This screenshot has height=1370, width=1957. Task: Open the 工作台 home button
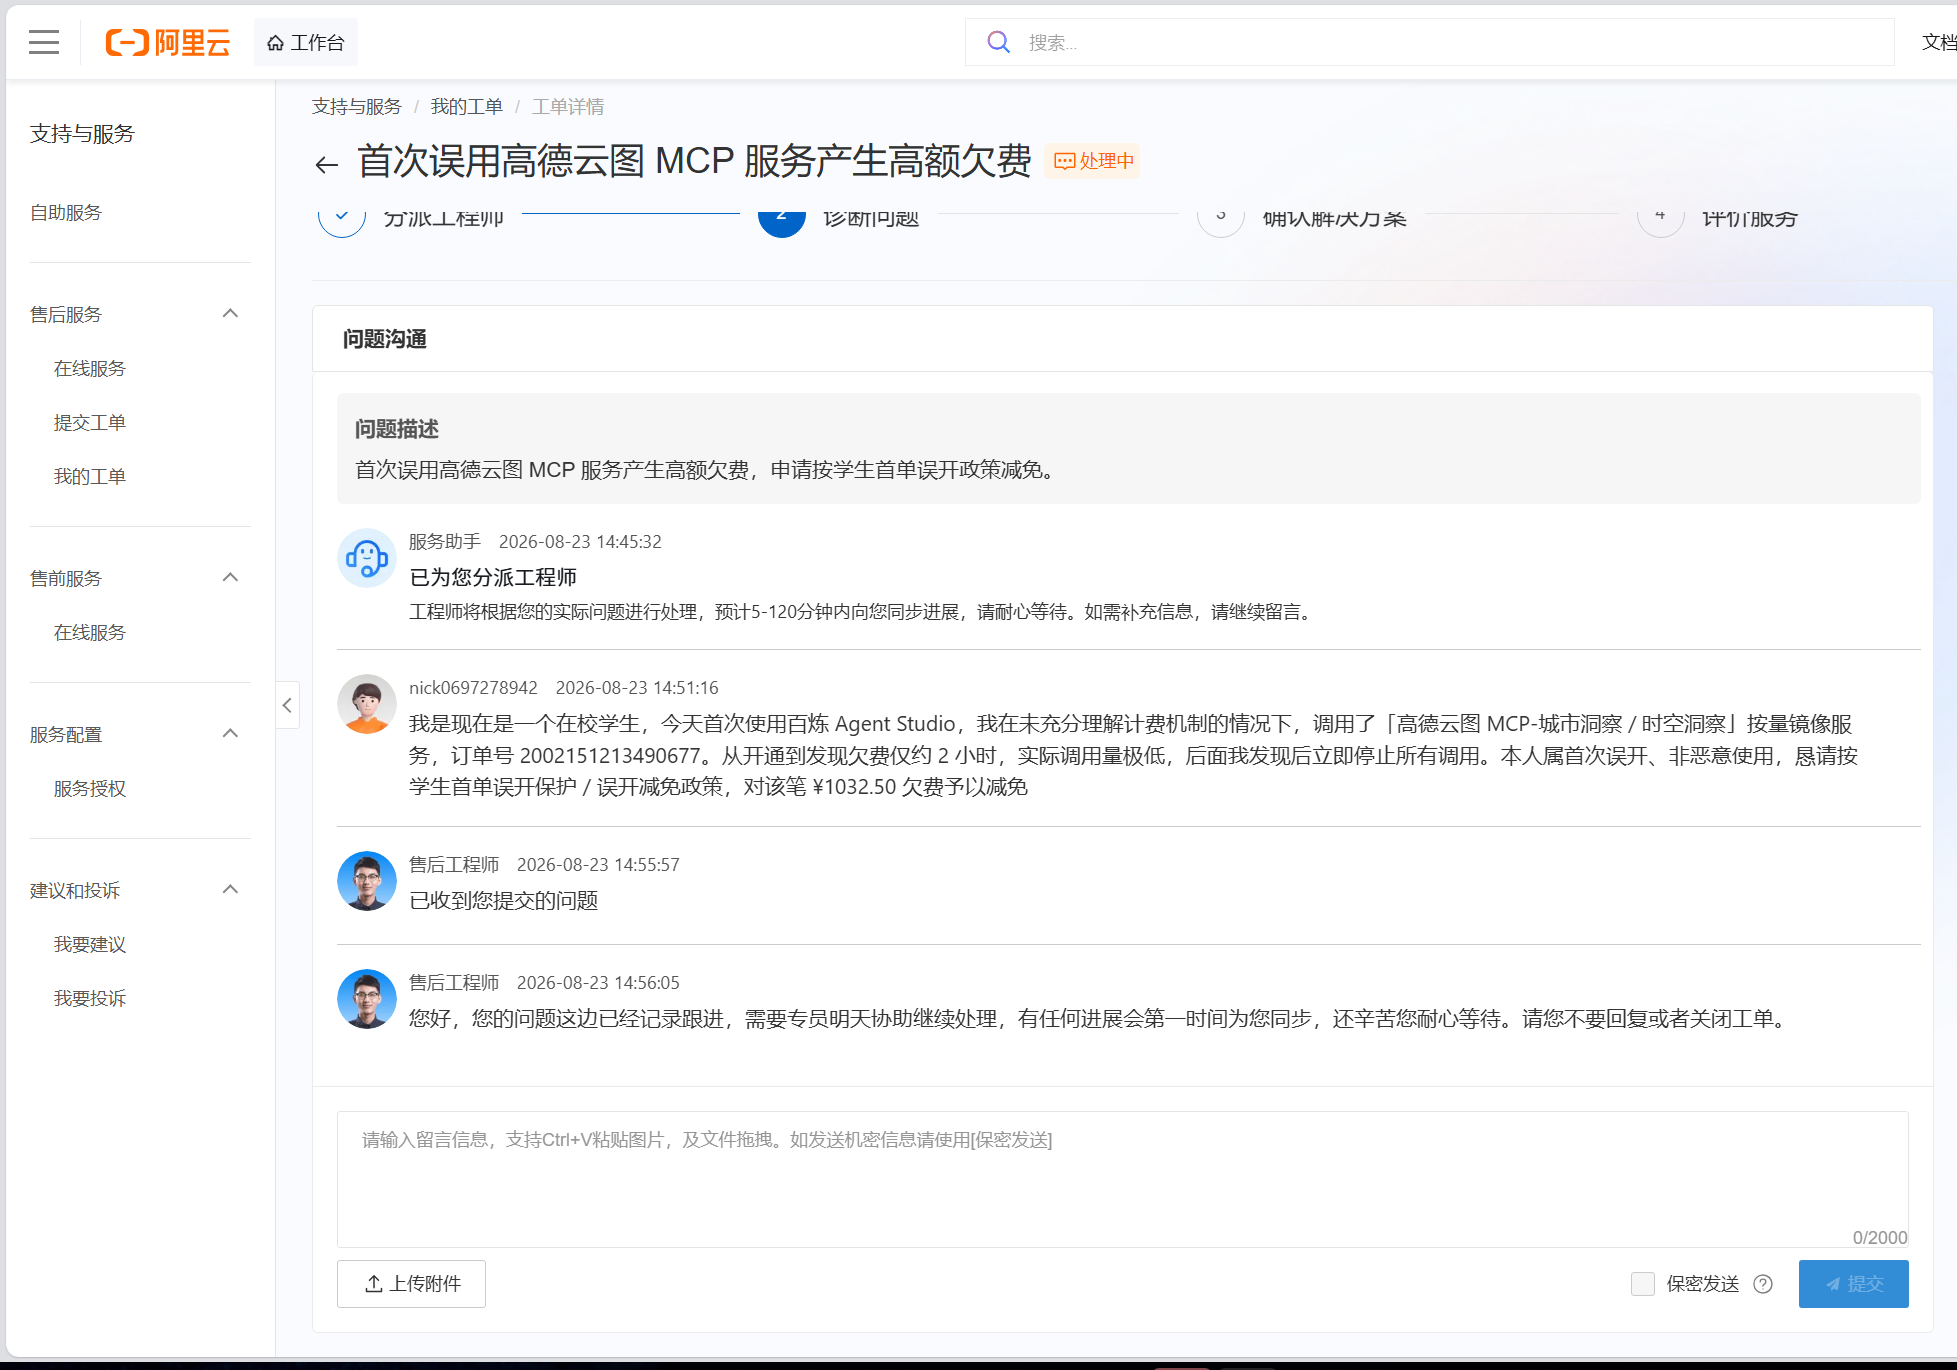click(x=306, y=42)
